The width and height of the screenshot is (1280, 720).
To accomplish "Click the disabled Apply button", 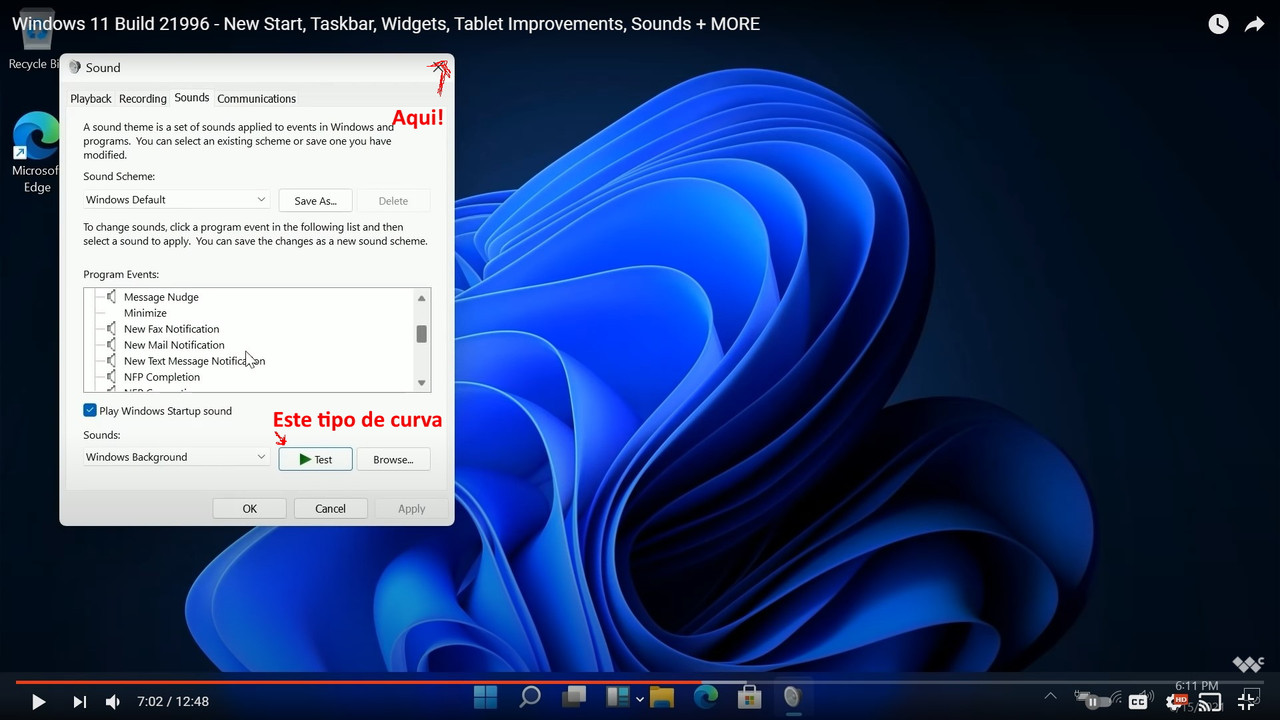I will click(412, 508).
